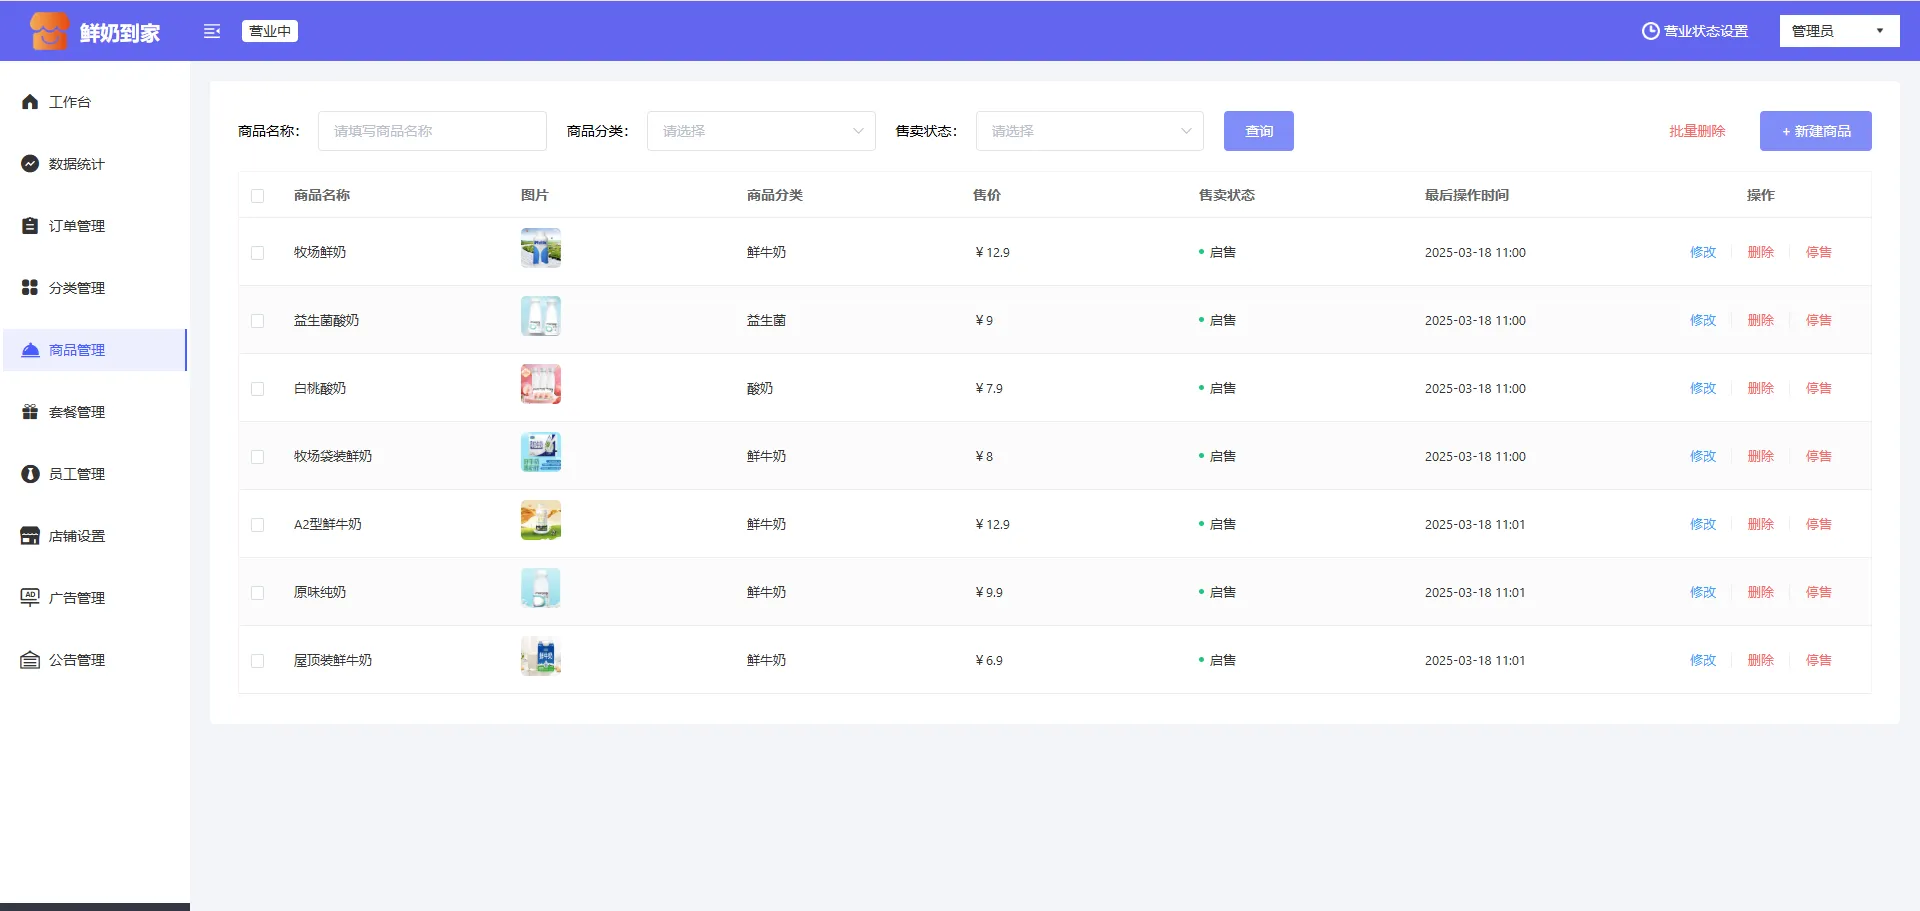The width and height of the screenshot is (1920, 911).
Task: Click the 查询 query button
Action: tap(1258, 131)
